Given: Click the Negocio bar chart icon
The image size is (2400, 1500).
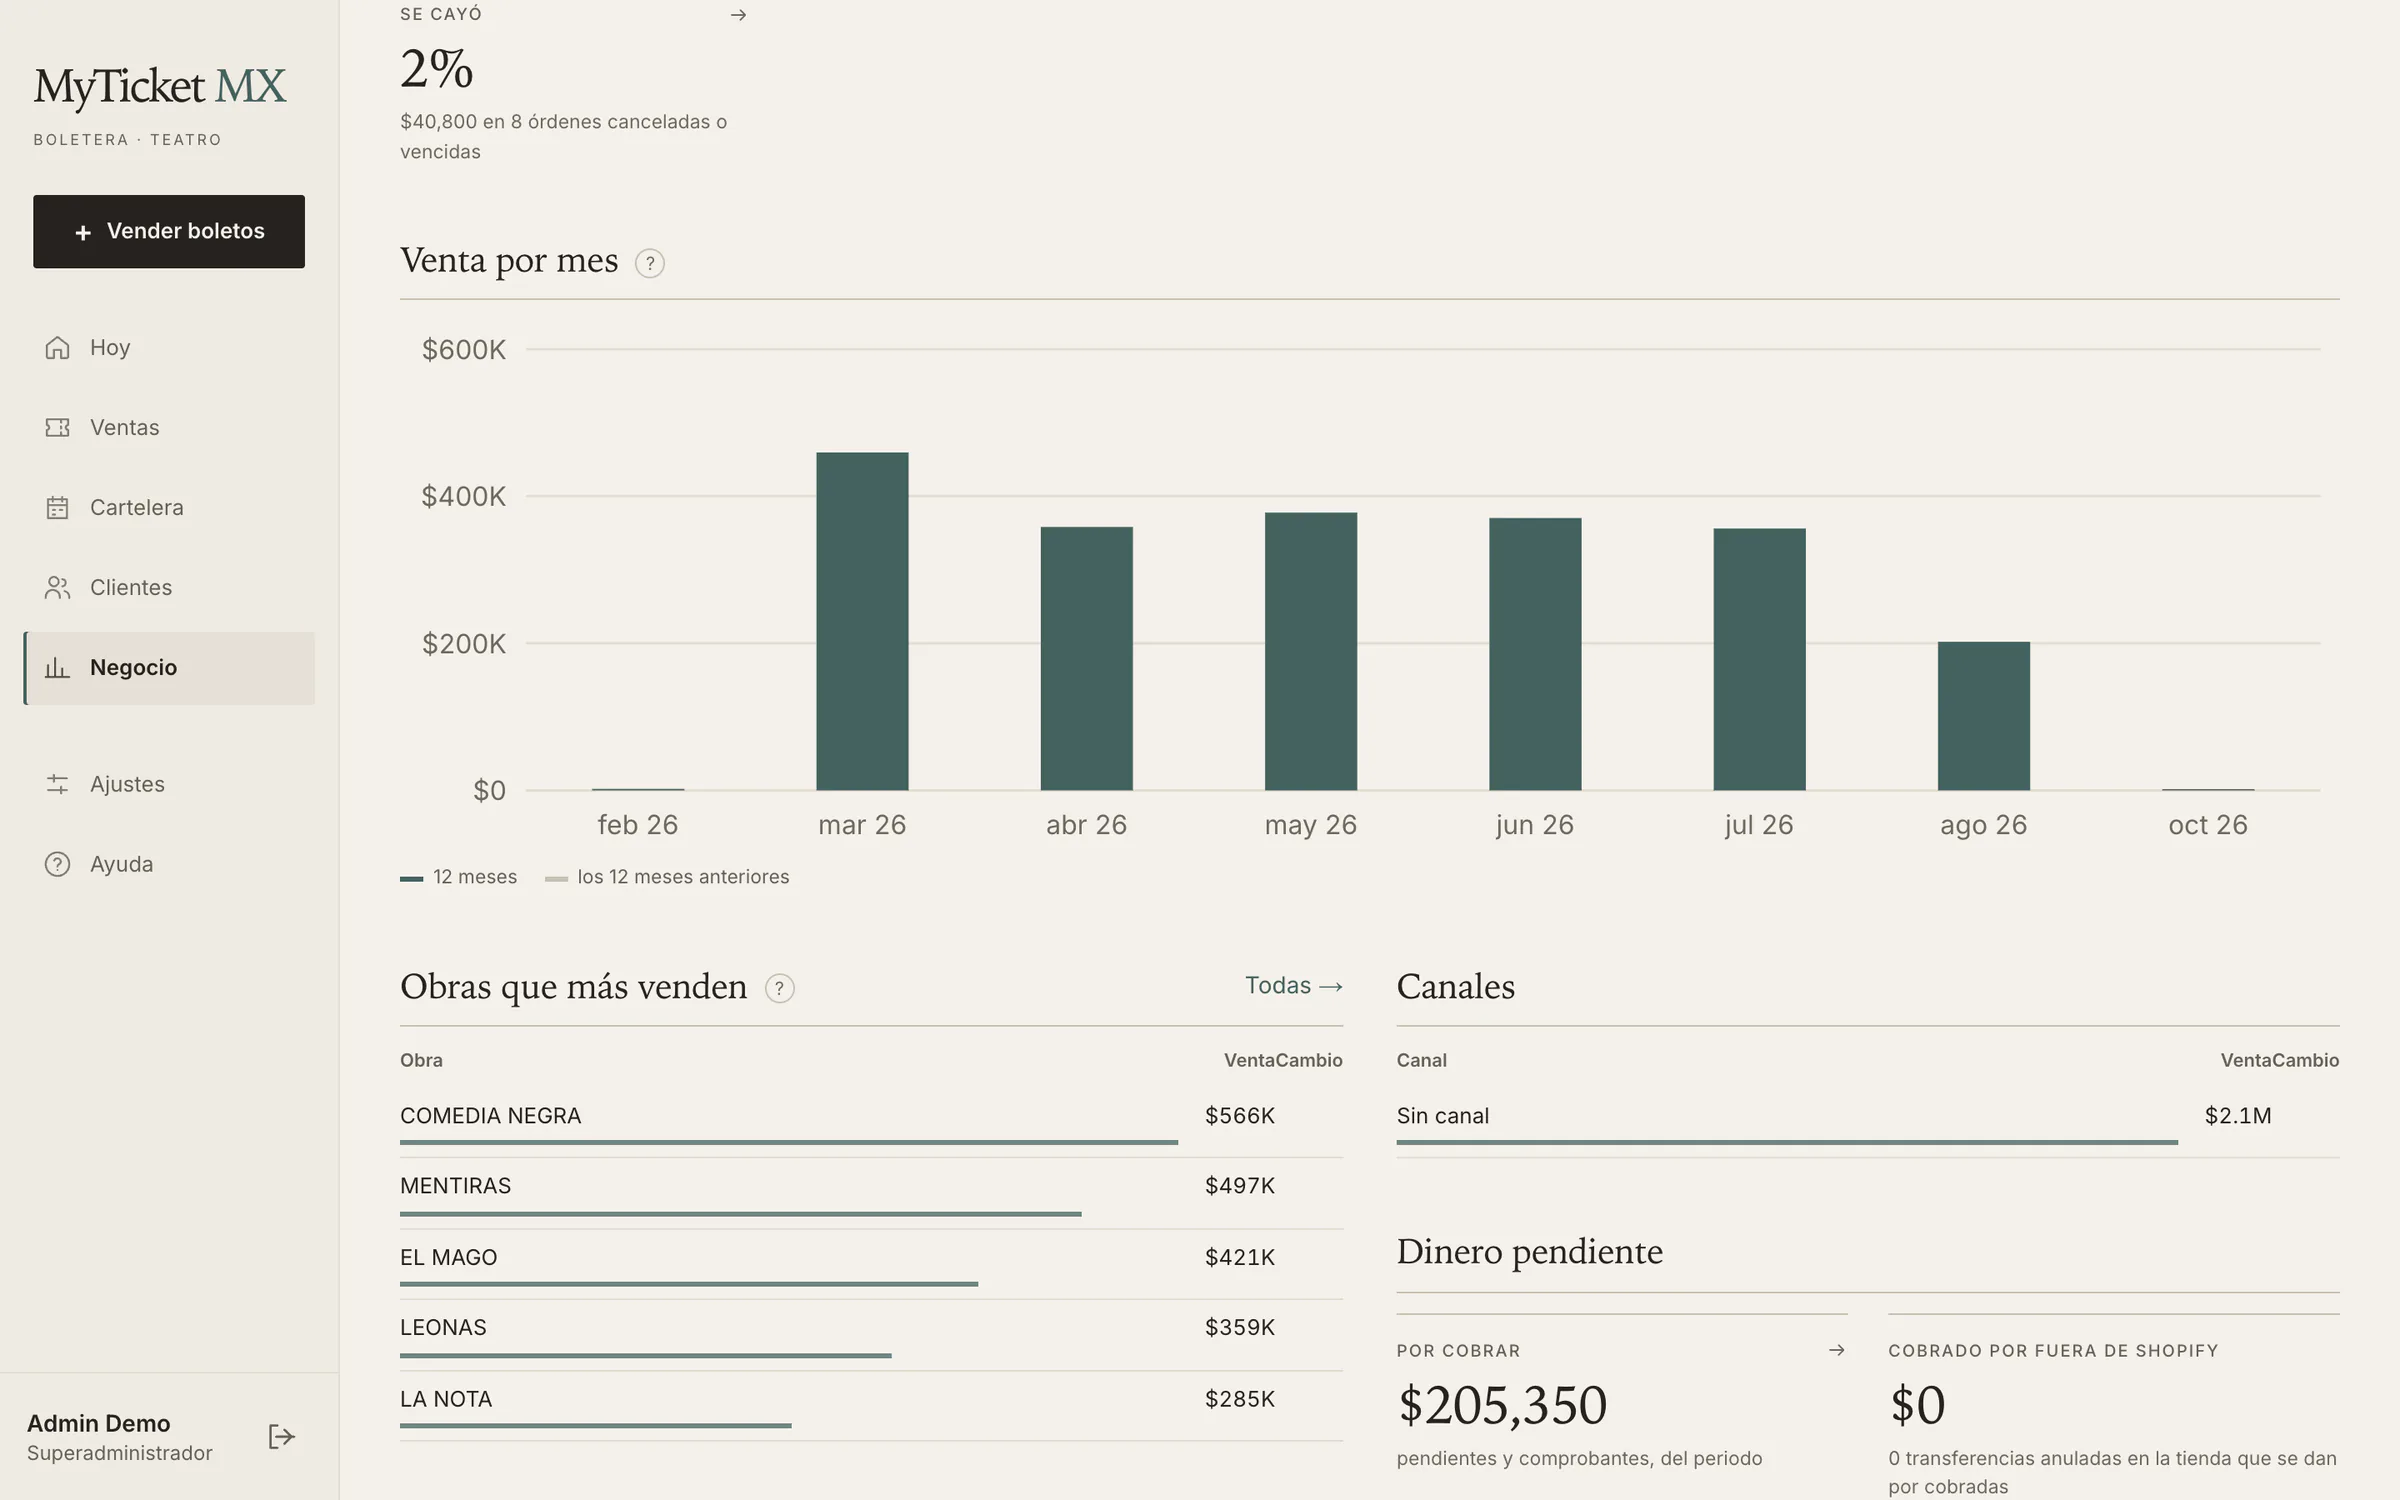Looking at the screenshot, I should [57, 667].
